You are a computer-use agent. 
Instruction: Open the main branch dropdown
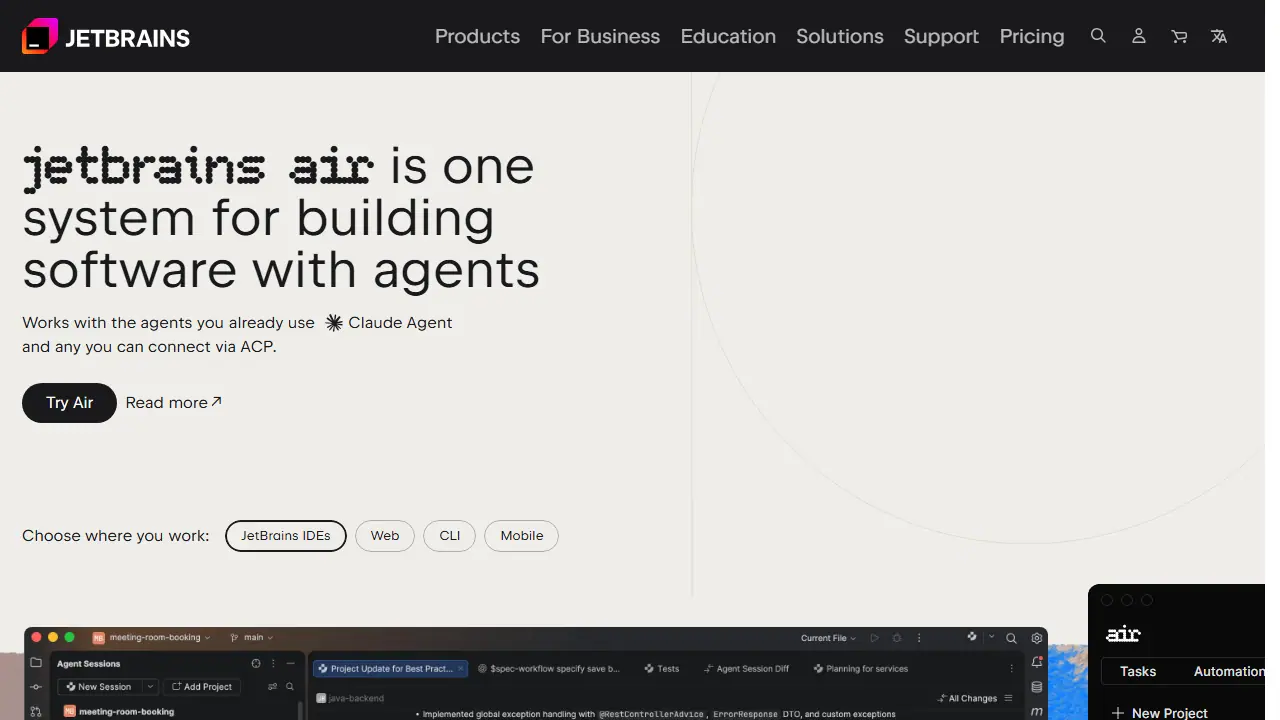251,637
